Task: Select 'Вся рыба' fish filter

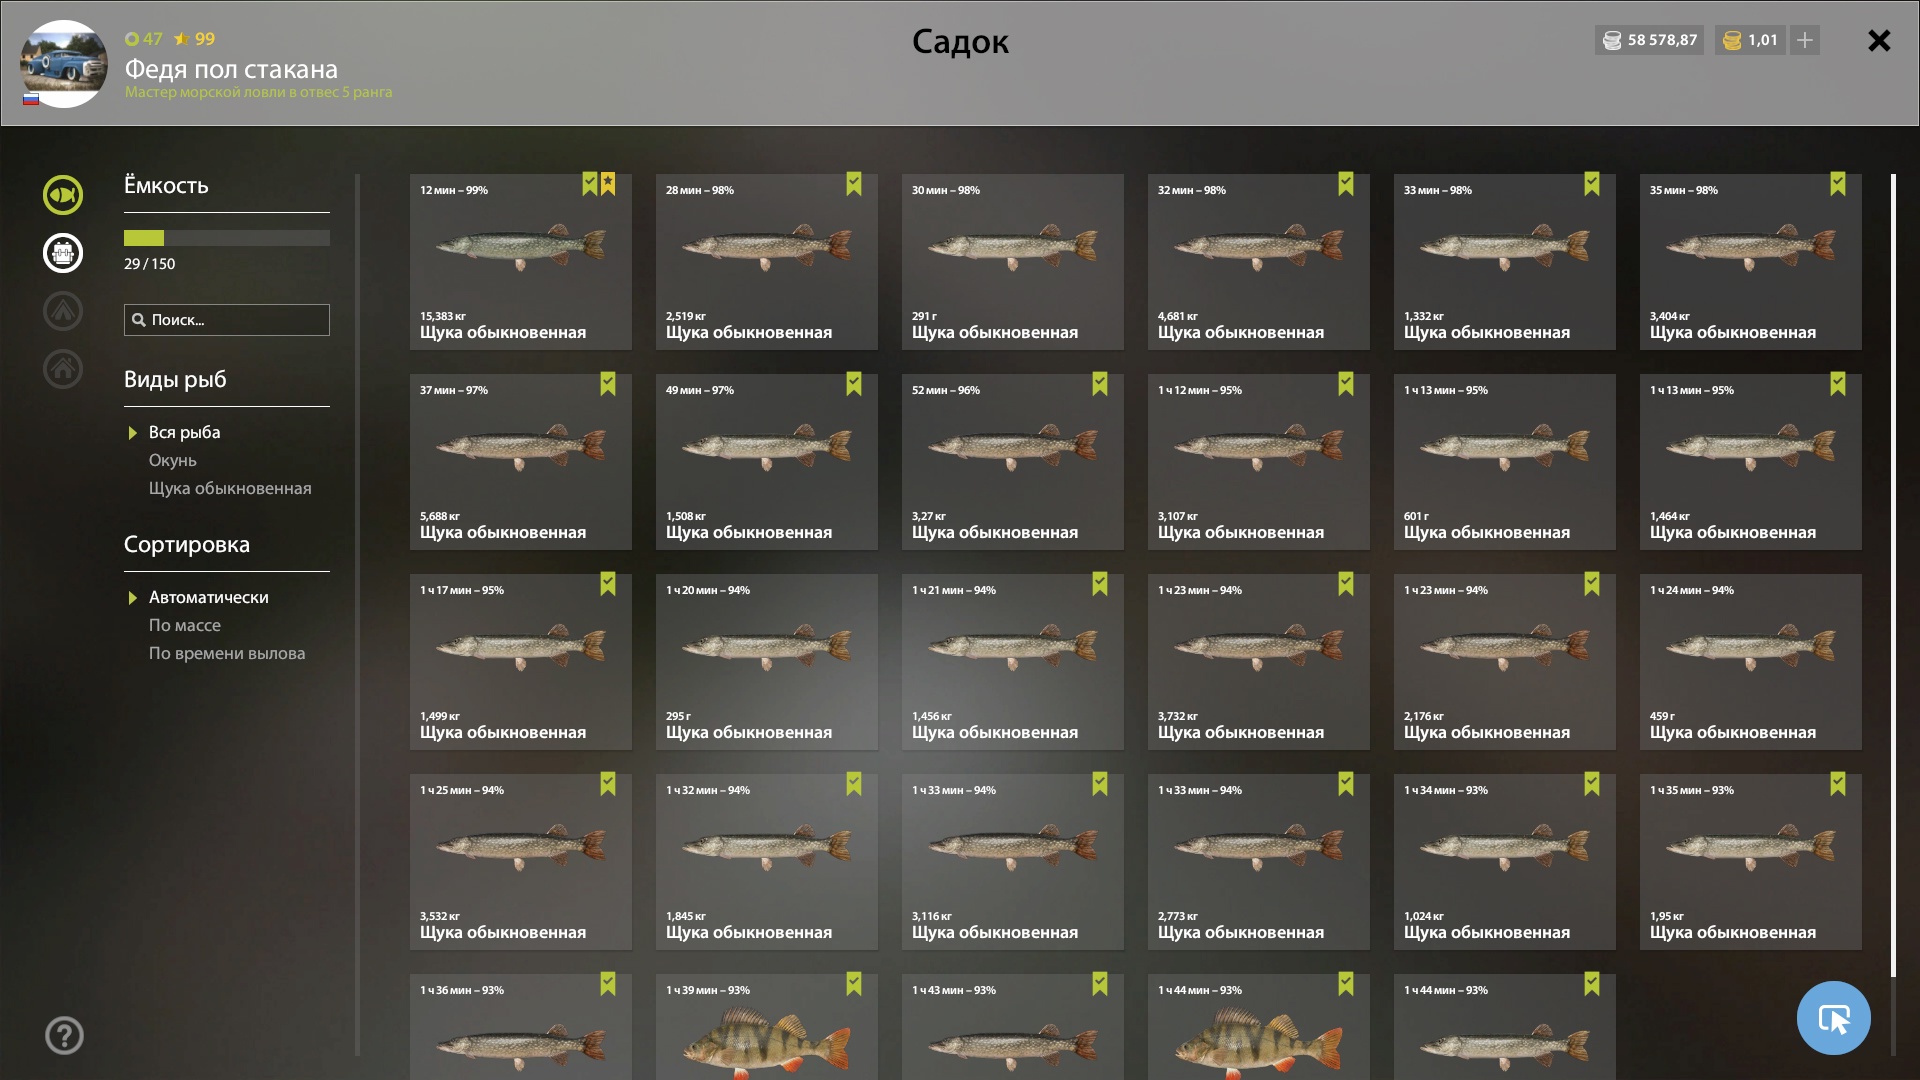Action: coord(184,432)
